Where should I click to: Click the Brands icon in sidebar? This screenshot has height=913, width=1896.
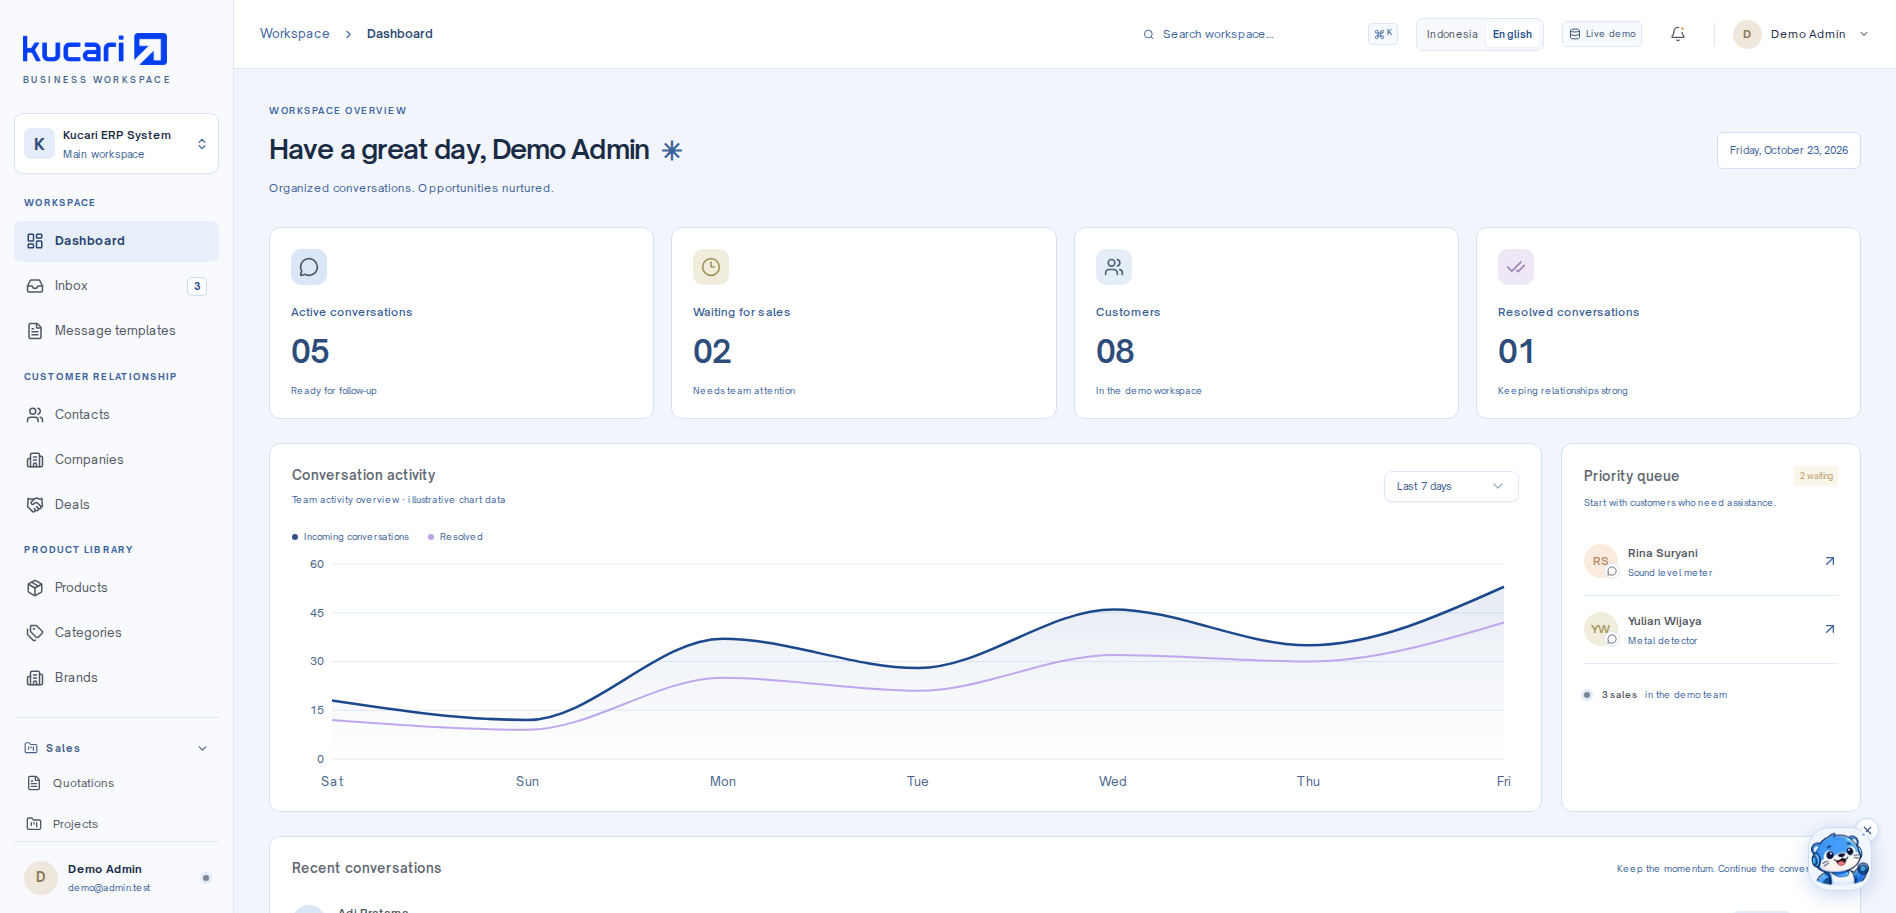pos(35,678)
